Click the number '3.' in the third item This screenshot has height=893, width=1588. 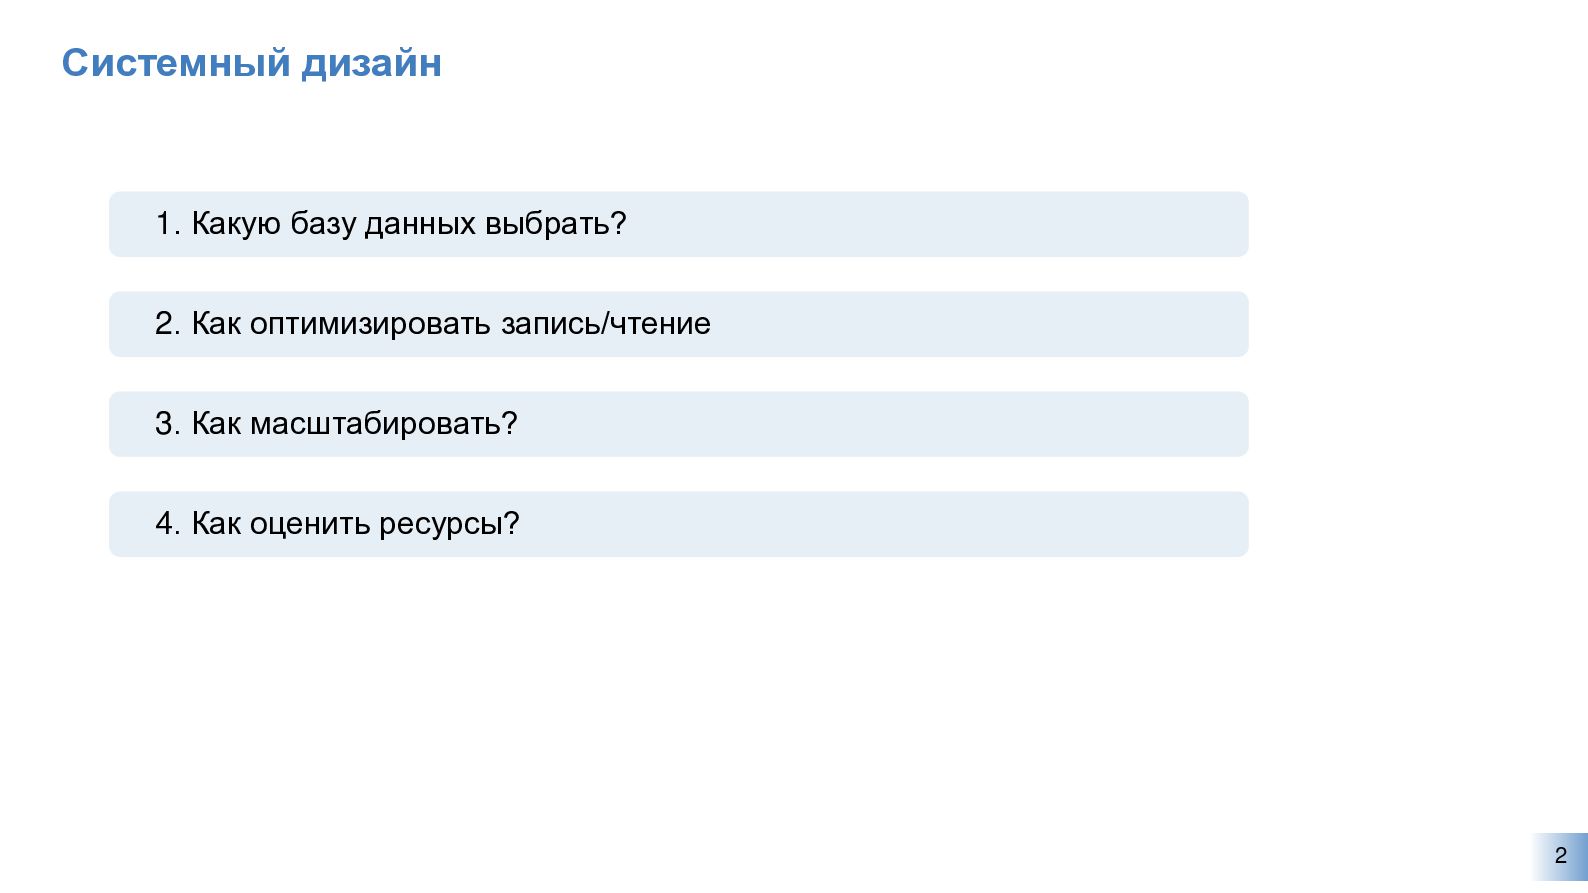pos(167,423)
